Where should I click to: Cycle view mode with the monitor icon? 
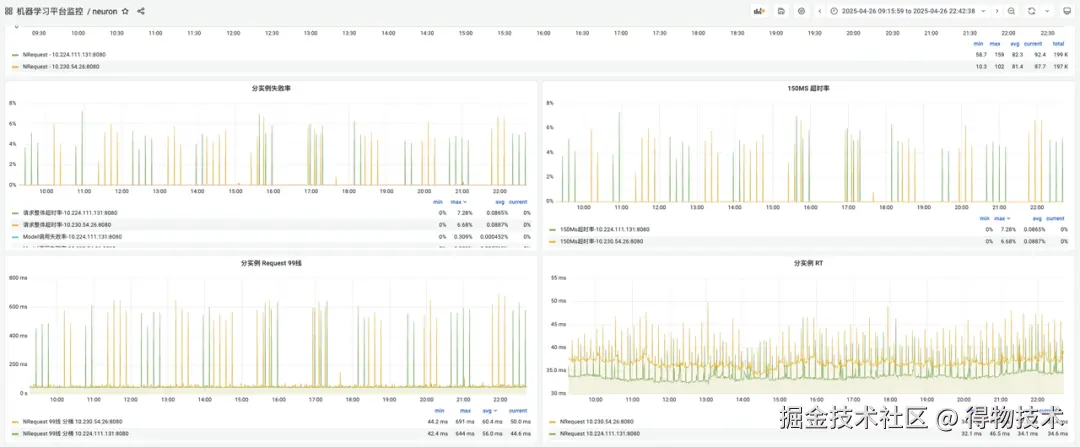point(1067,11)
